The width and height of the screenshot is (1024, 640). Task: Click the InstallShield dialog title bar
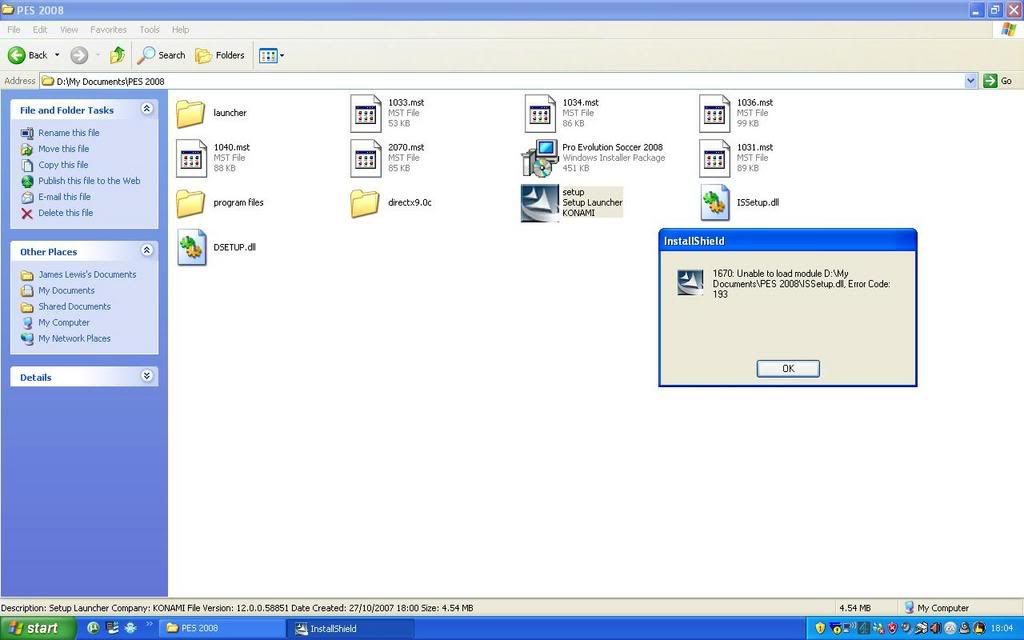coord(788,241)
